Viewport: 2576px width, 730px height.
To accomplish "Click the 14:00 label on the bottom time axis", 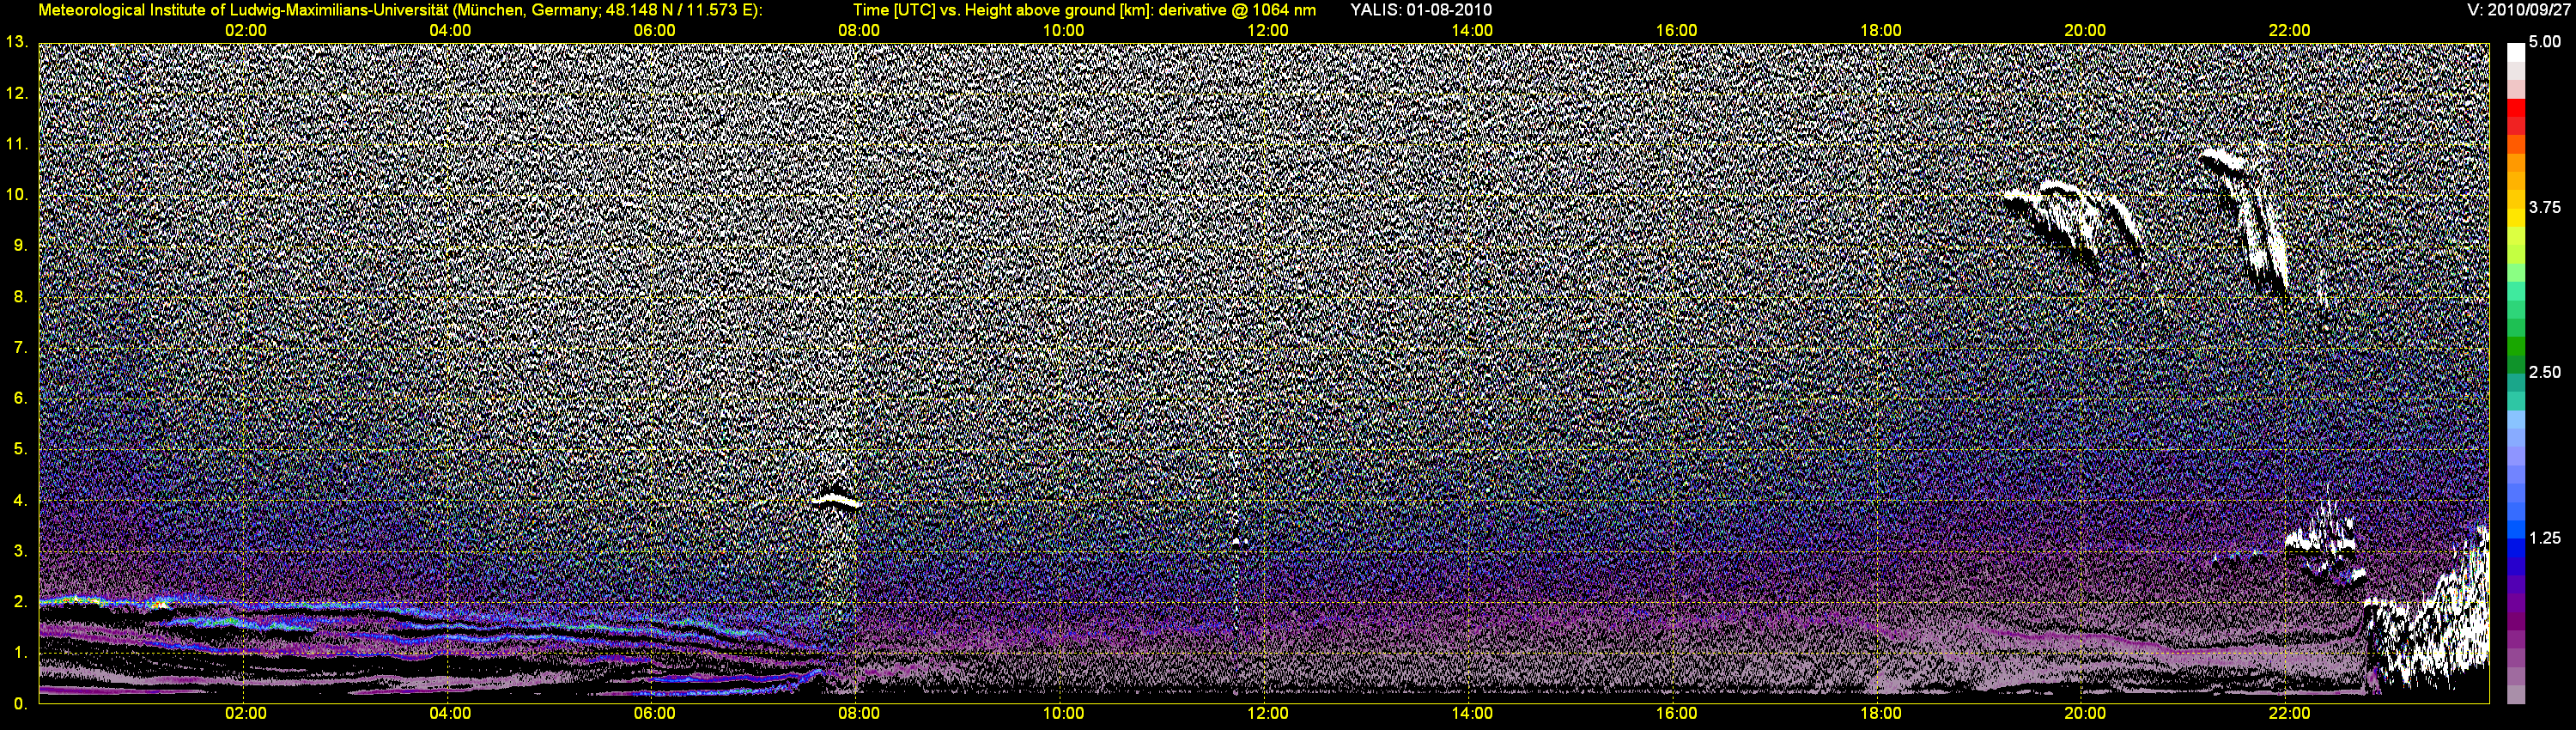I will coord(1472,714).
